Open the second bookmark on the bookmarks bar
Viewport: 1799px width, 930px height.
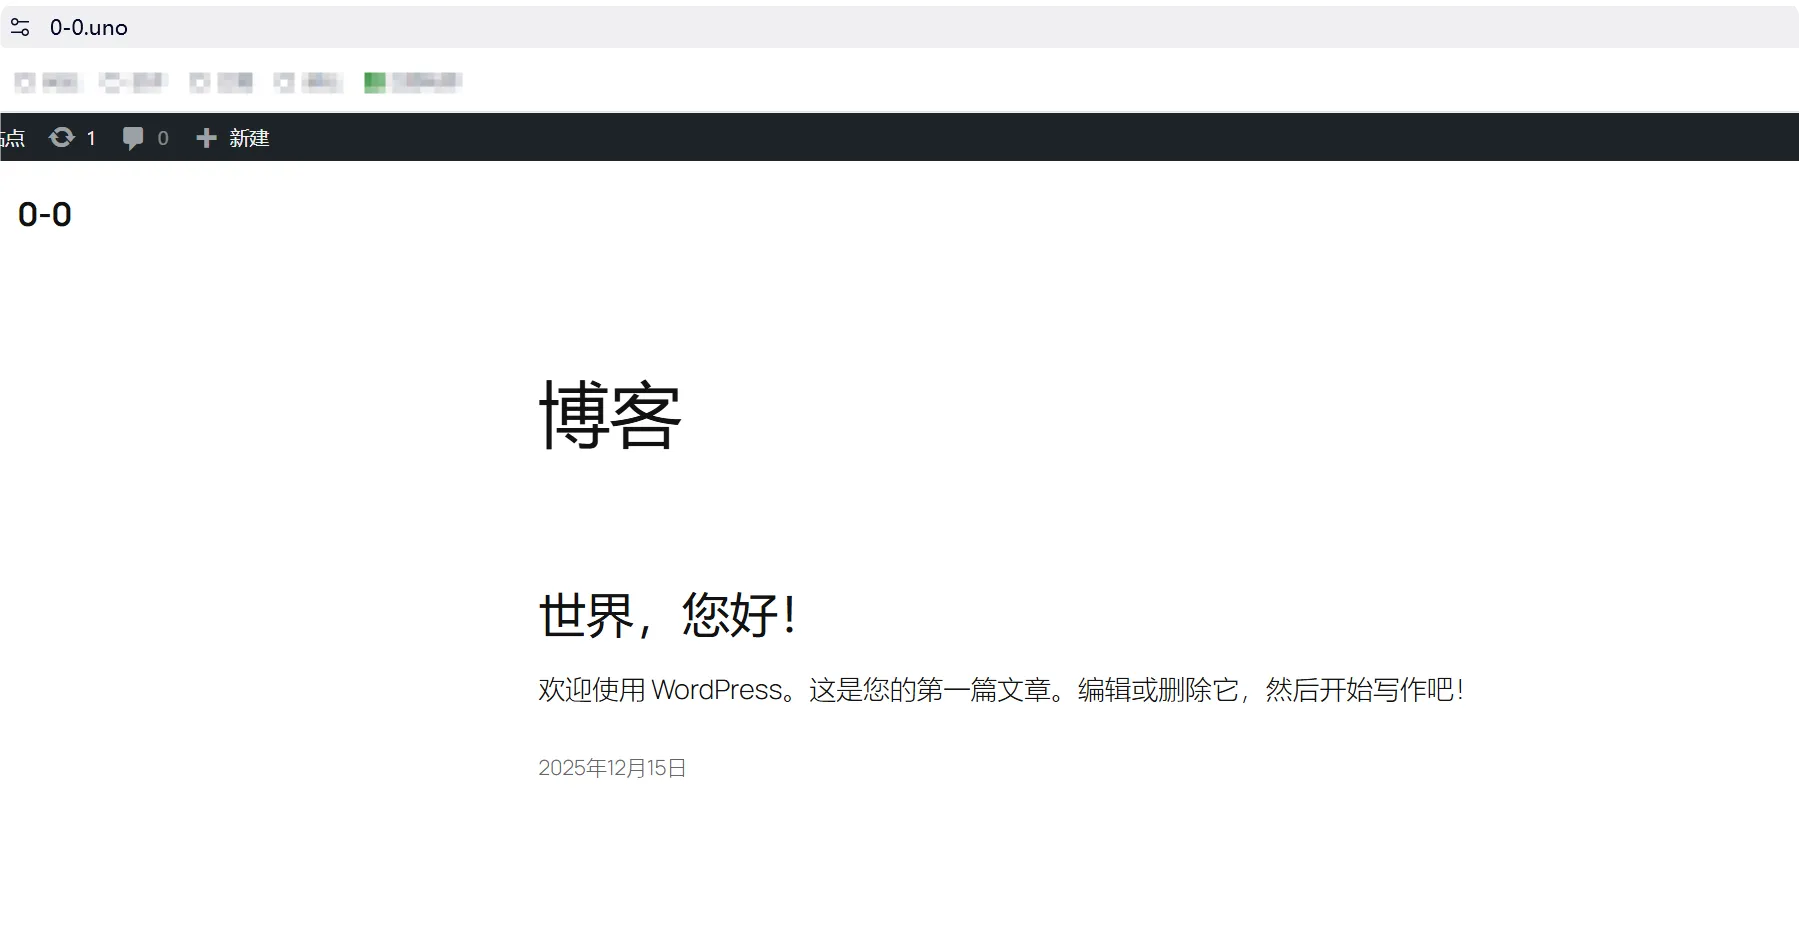[x=131, y=82]
